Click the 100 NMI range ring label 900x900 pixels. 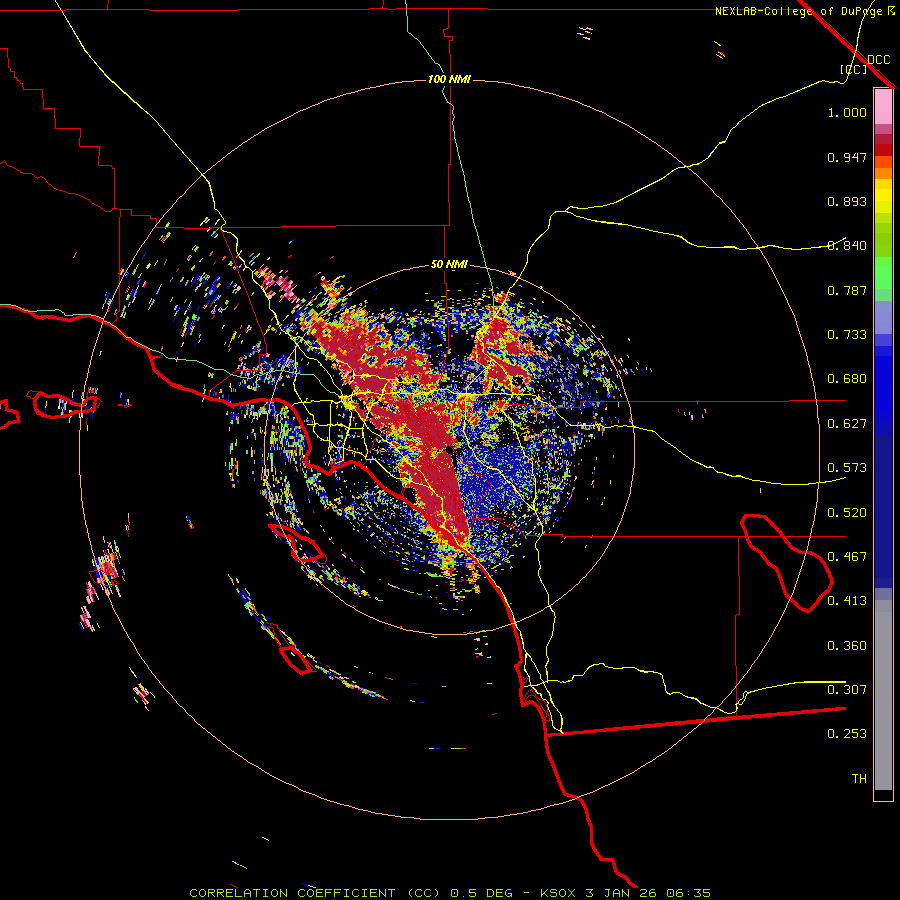coord(449,79)
